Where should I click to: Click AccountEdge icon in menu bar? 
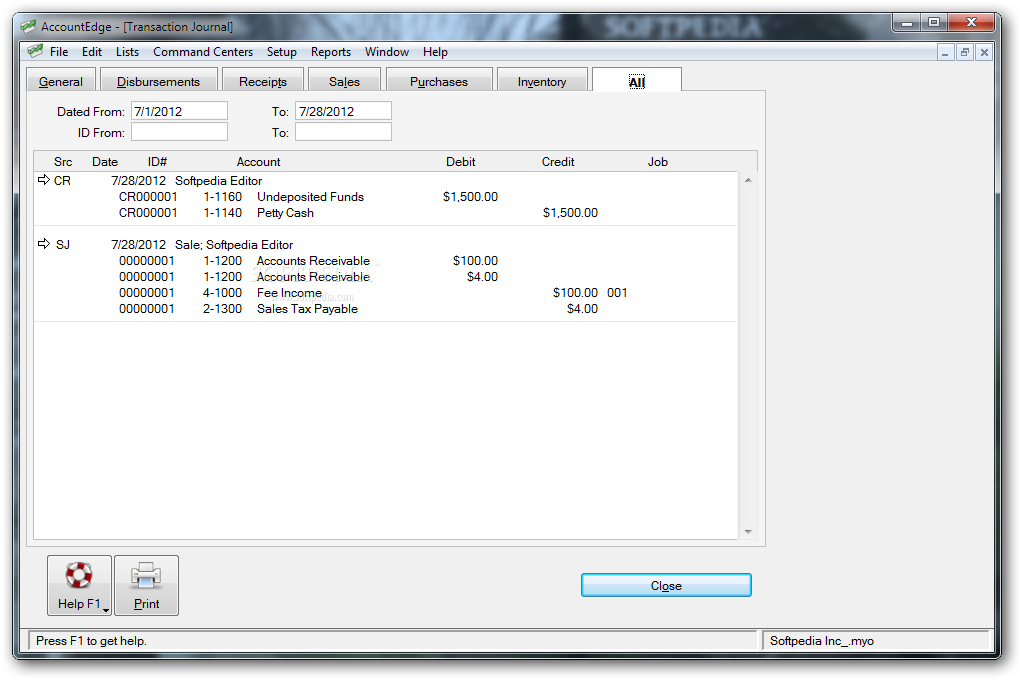pyautogui.click(x=35, y=51)
